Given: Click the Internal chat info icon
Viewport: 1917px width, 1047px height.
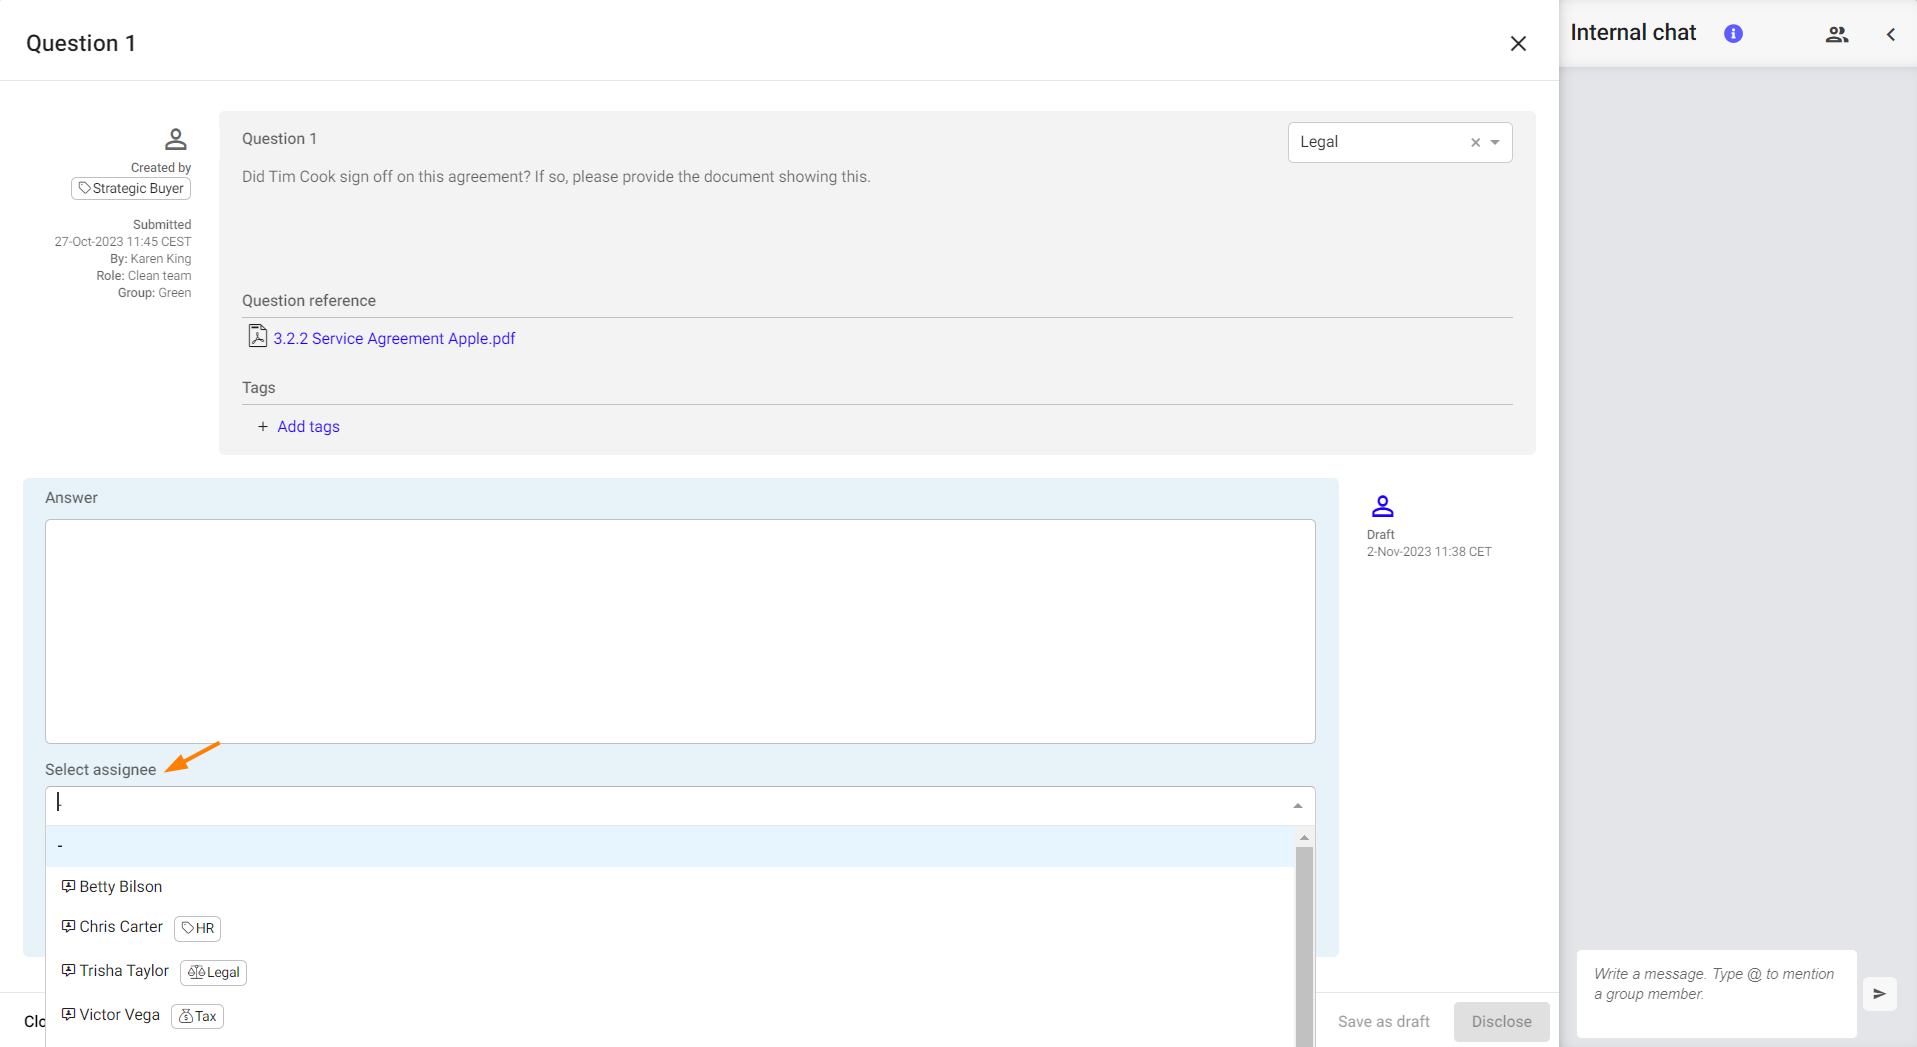Looking at the screenshot, I should 1733,34.
